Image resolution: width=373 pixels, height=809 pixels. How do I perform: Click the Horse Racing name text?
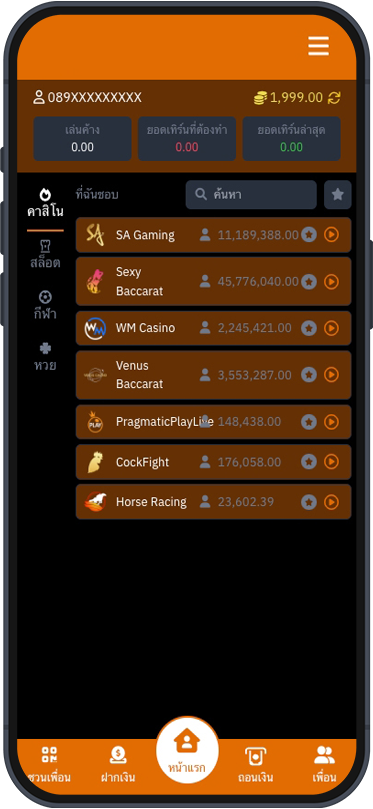(x=151, y=501)
